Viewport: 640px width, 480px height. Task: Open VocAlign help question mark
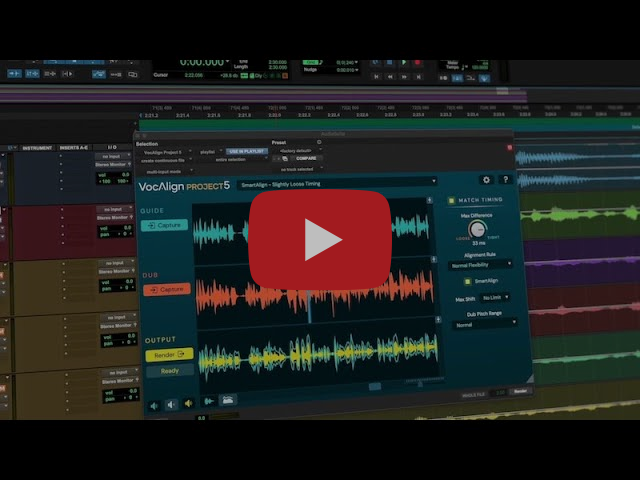click(505, 180)
